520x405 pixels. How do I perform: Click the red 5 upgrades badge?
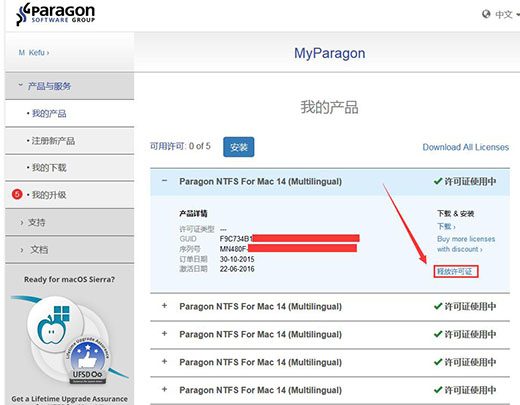(17, 194)
